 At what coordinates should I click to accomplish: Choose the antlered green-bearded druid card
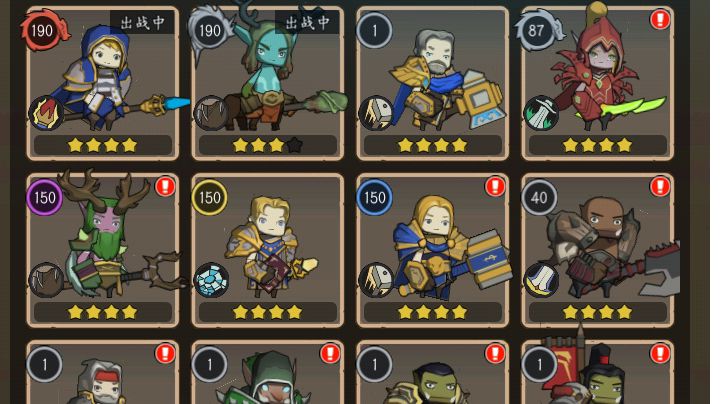[103, 251]
